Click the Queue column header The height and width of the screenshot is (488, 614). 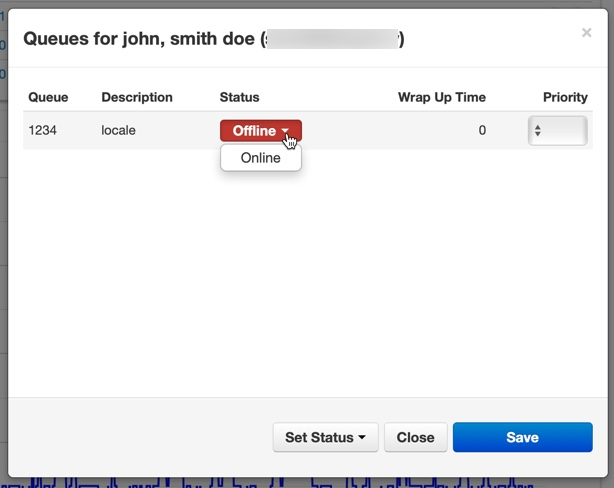(x=48, y=97)
